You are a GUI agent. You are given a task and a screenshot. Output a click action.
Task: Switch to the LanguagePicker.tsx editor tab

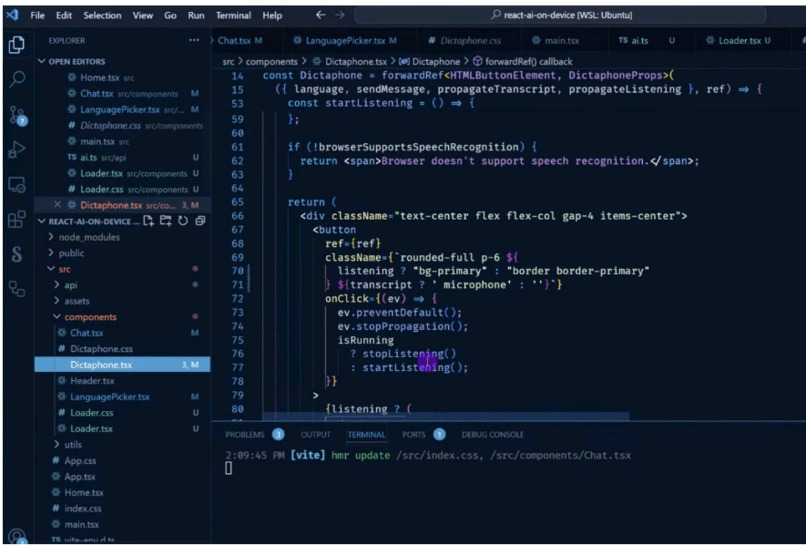point(351,40)
